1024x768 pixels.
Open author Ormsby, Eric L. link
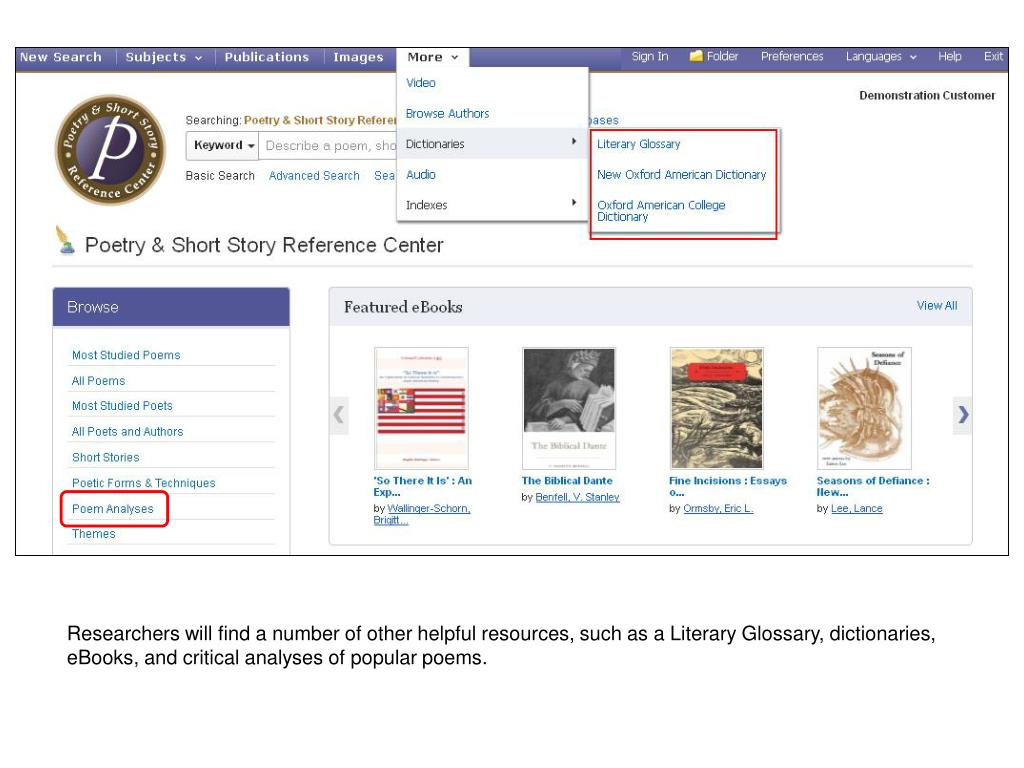pos(718,509)
